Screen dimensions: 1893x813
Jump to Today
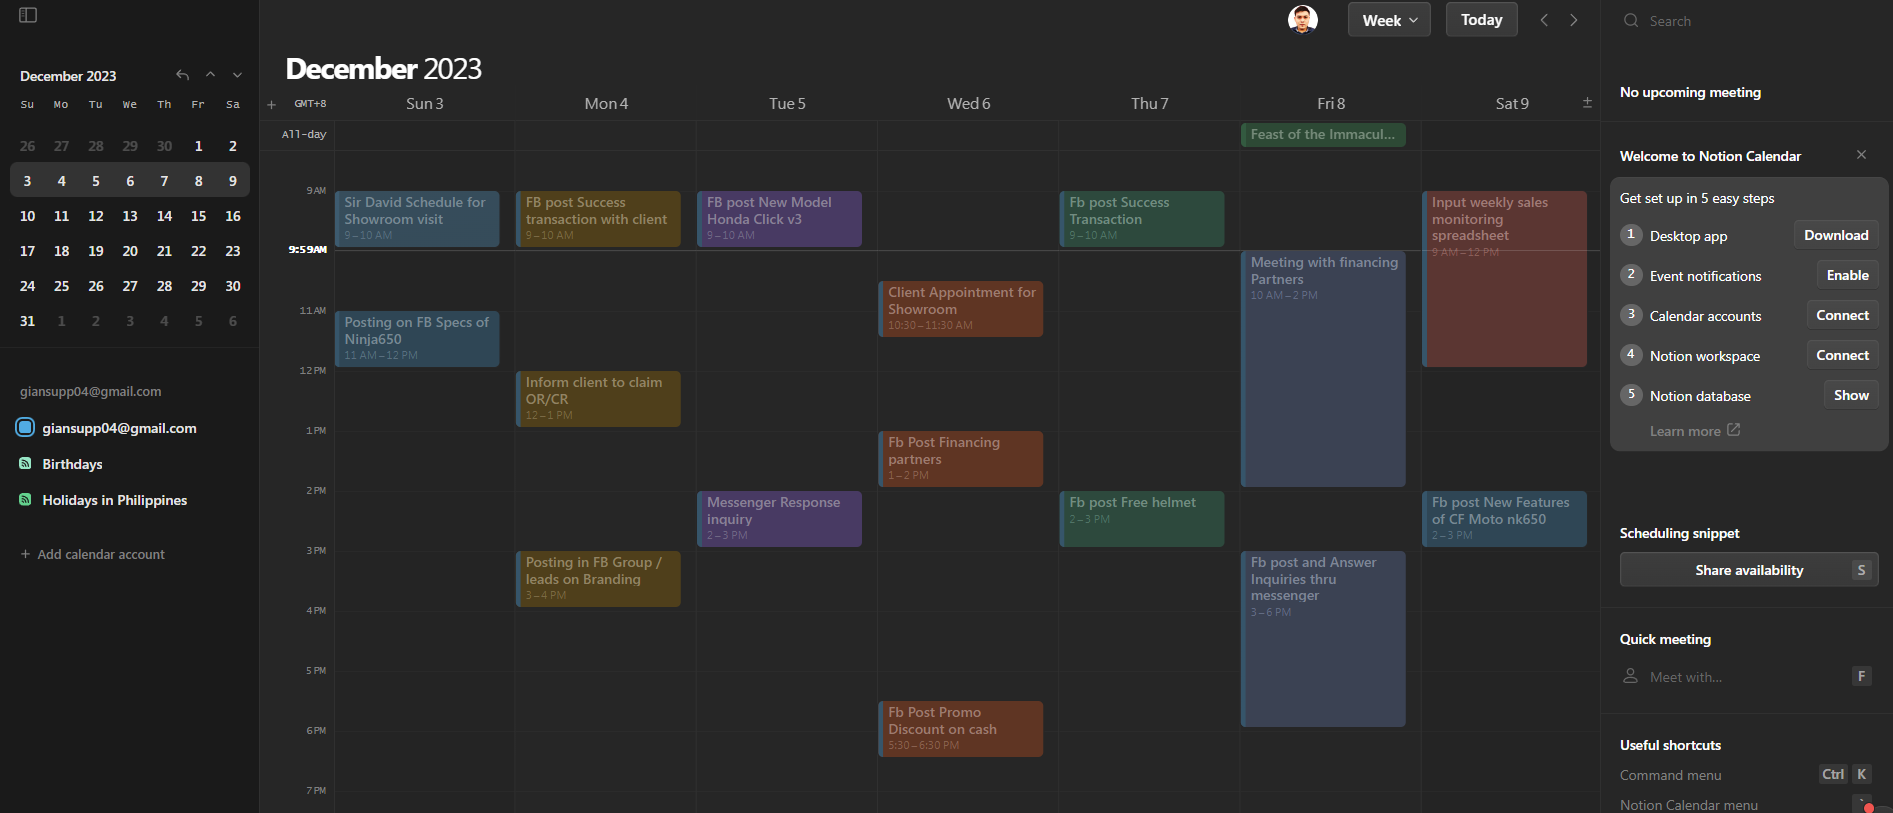[1481, 20]
